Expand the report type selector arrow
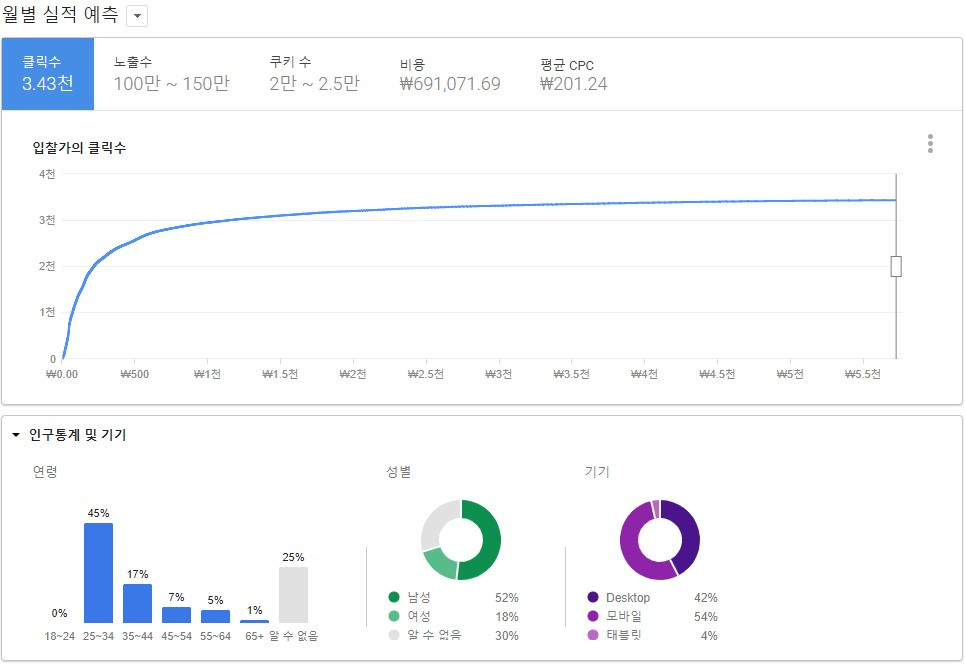The height and width of the screenshot is (664, 965). point(135,16)
